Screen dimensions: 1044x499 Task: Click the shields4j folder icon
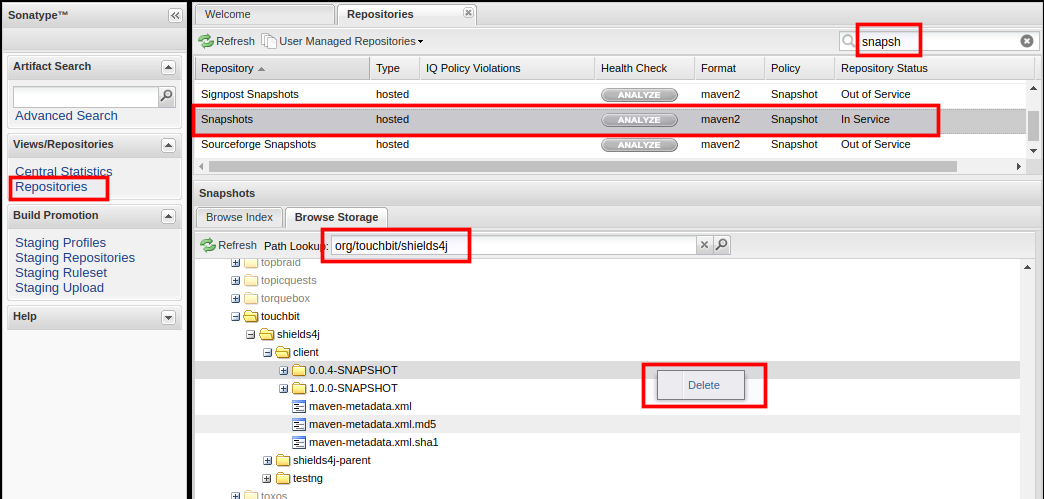pos(267,334)
